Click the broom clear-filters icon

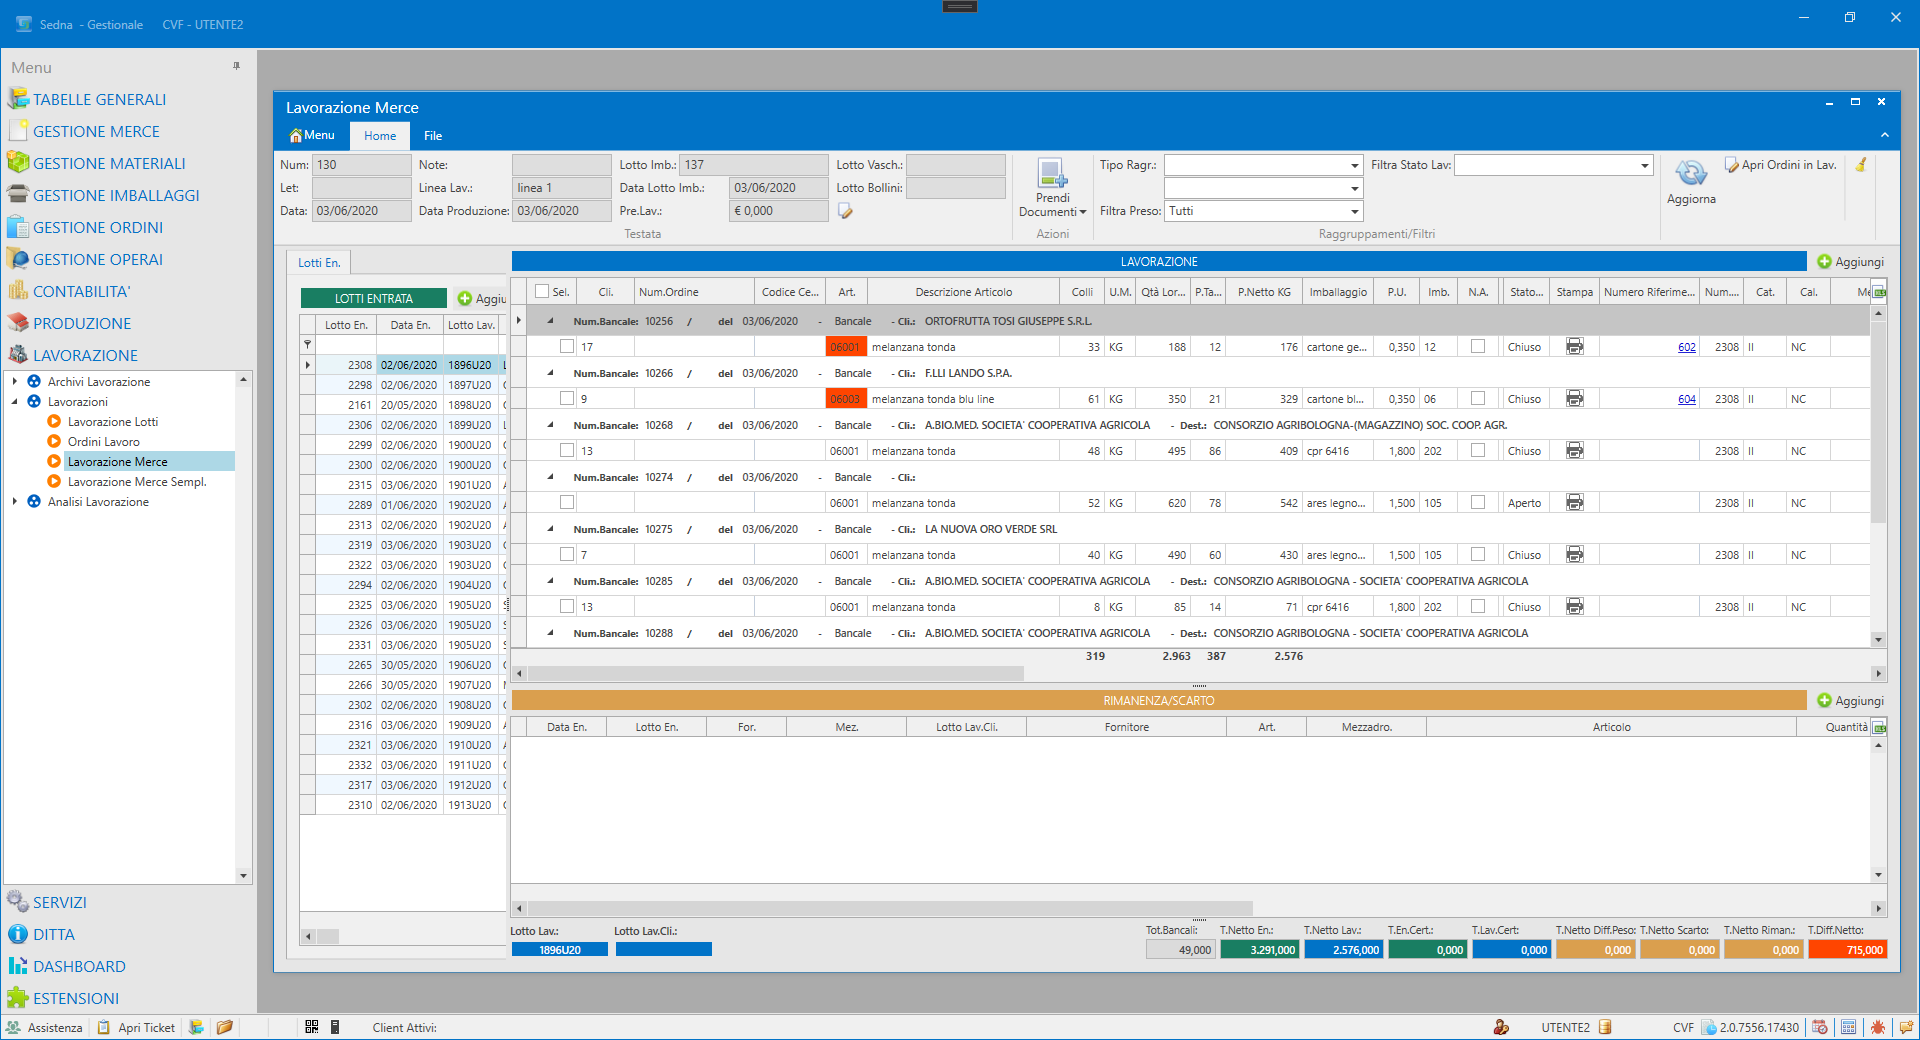(1861, 165)
